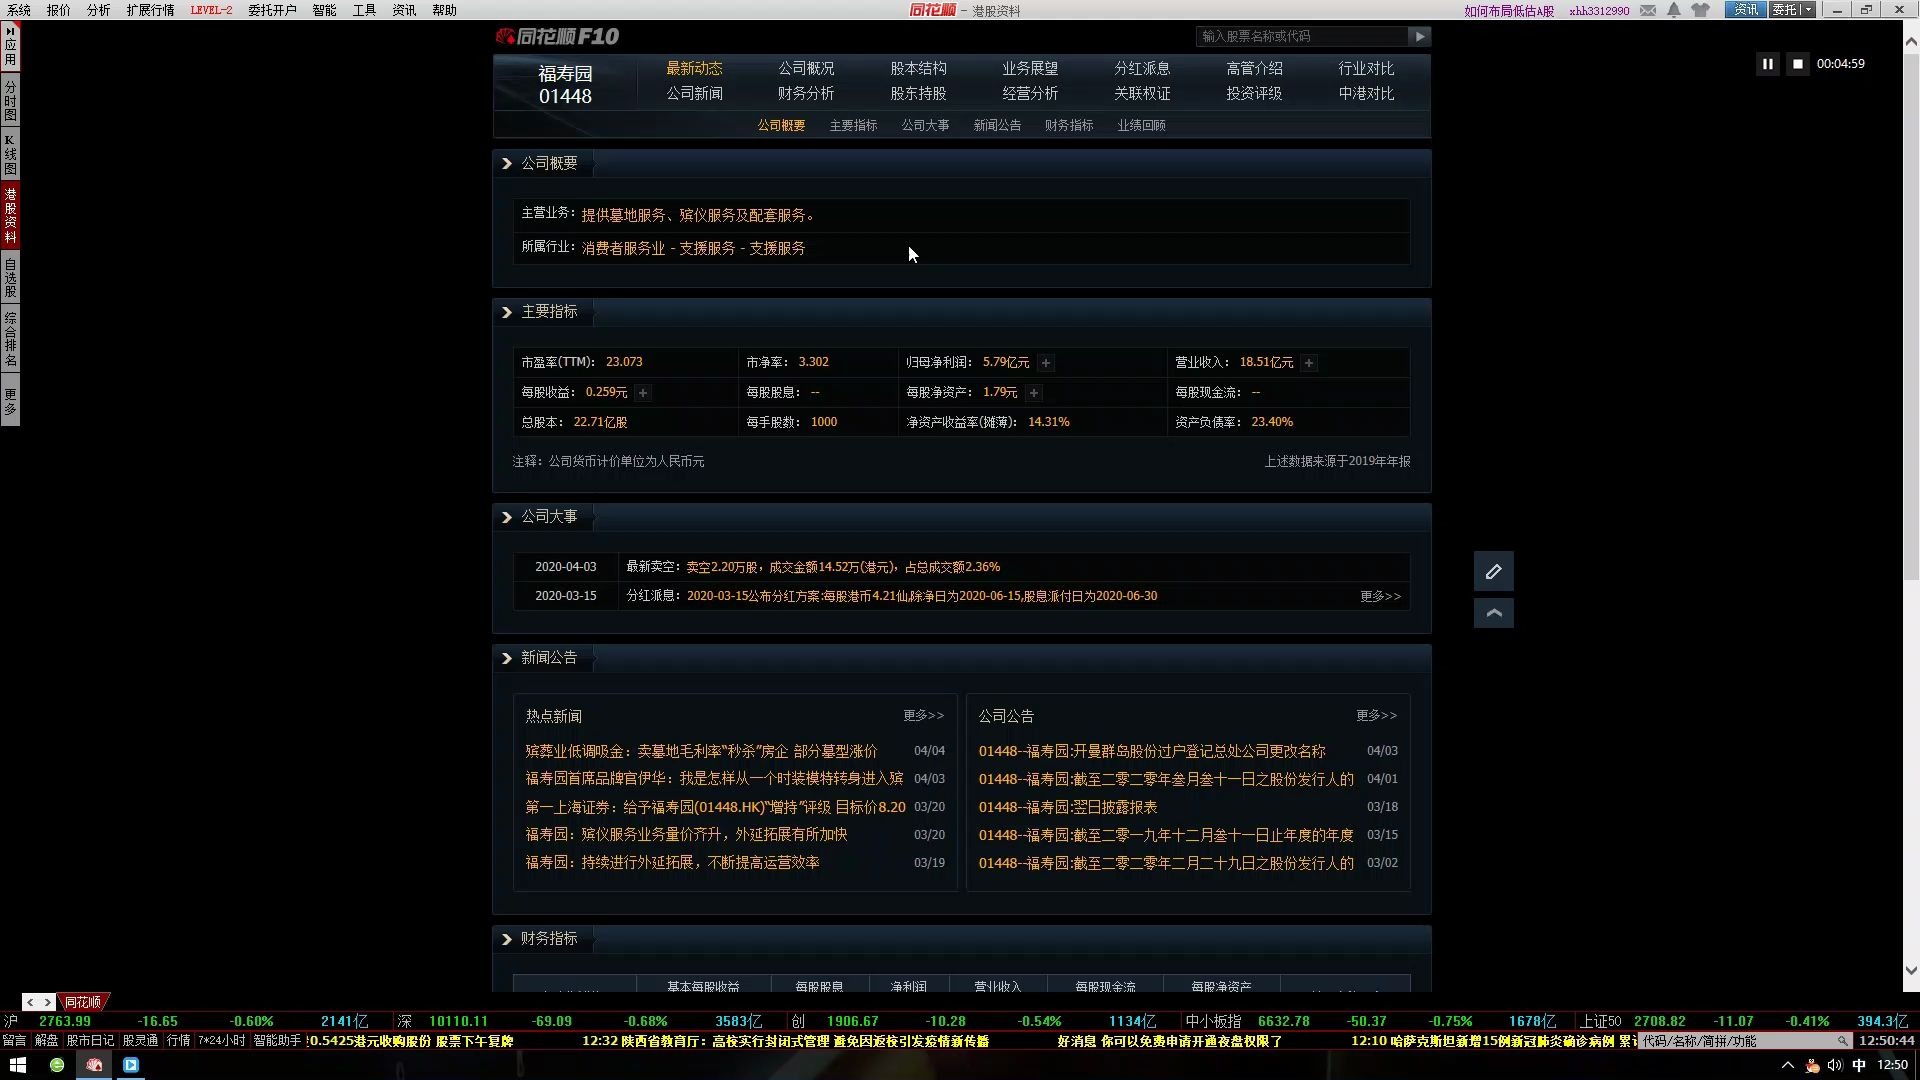
Task: Submit the stock search arrow button
Action: click(1419, 36)
